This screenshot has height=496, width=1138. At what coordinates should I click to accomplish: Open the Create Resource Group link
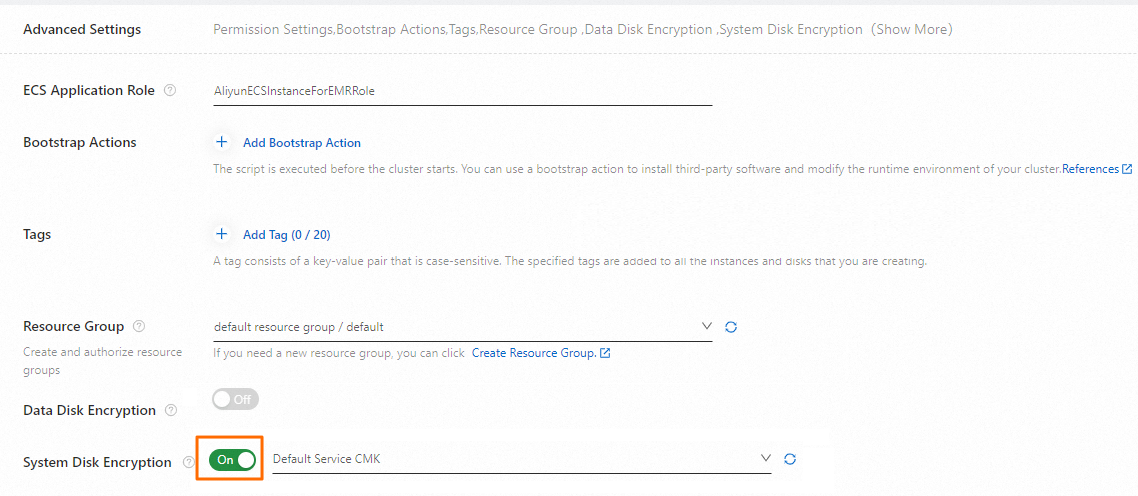[533, 353]
